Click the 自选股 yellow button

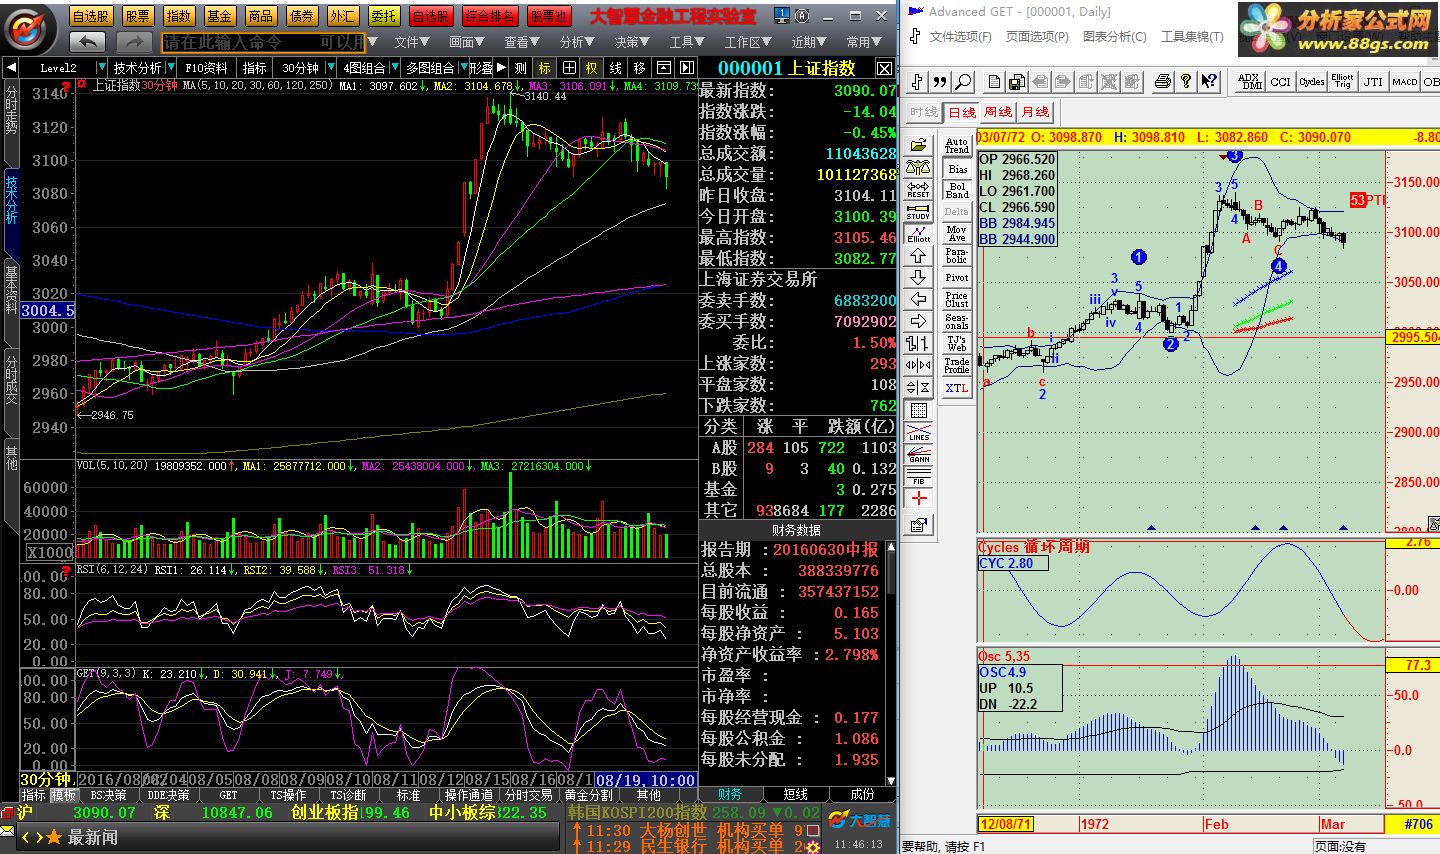tap(91, 16)
